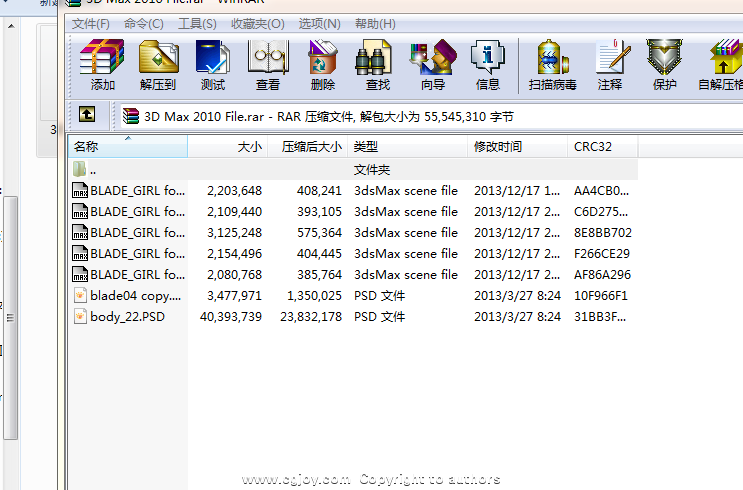Click the Add (添加) archive icon
Viewport: 743px width, 490px height.
coord(102,57)
